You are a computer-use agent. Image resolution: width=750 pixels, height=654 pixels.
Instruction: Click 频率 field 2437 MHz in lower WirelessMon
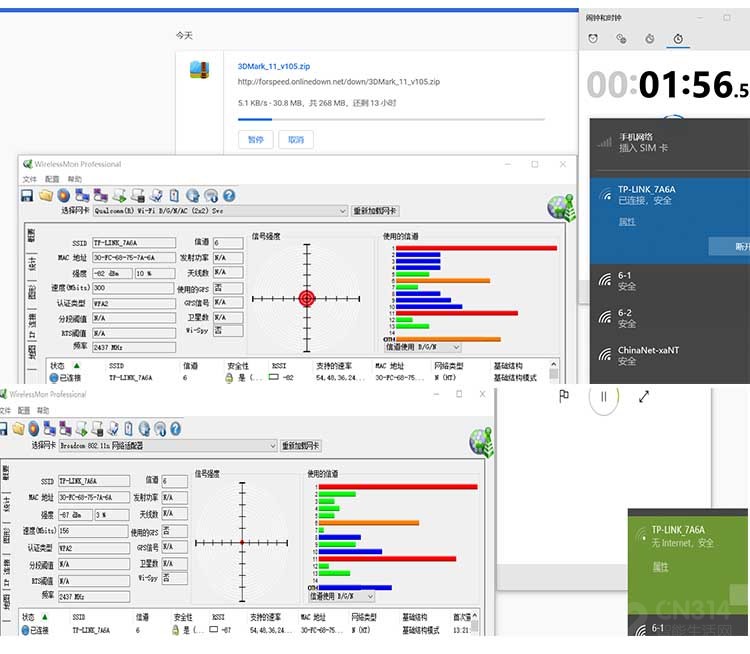(x=94, y=597)
